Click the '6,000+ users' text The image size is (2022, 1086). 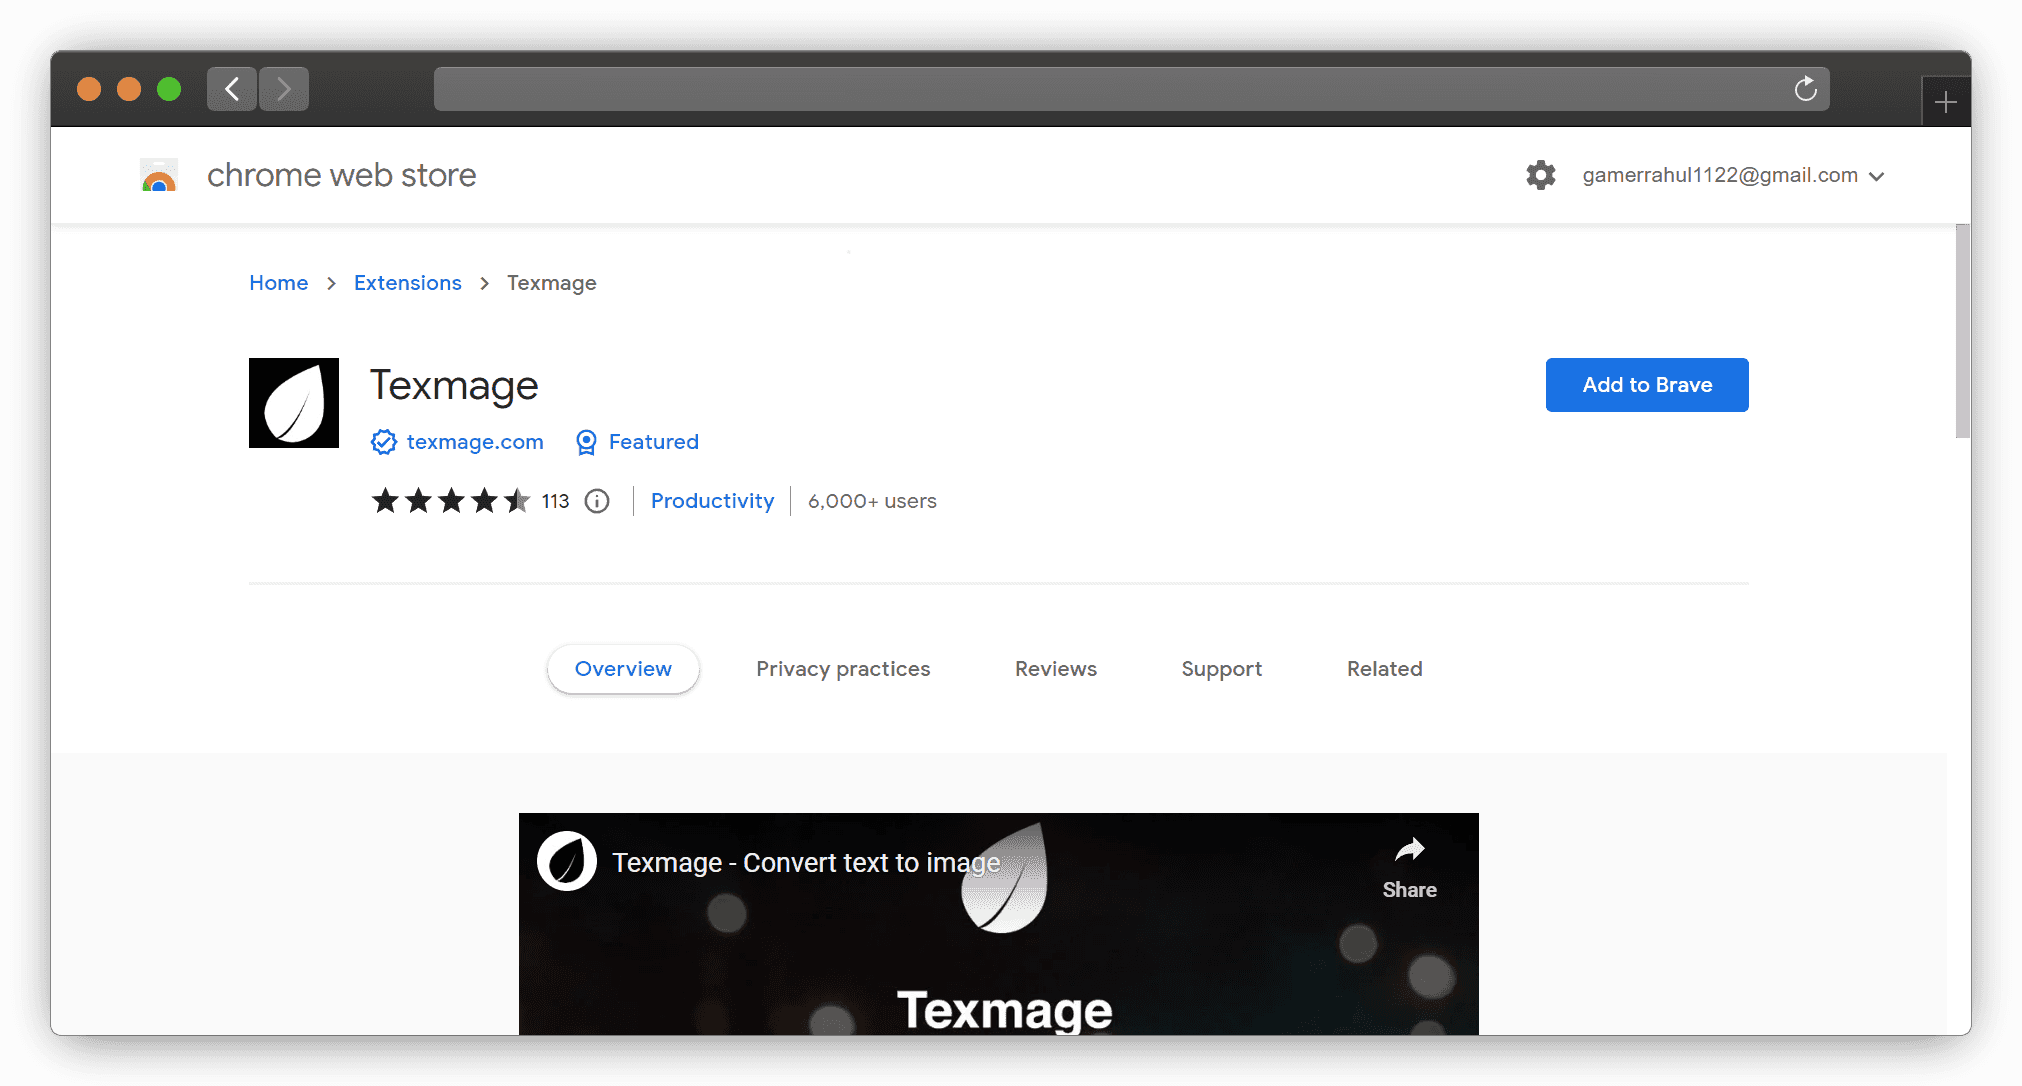tap(872, 501)
